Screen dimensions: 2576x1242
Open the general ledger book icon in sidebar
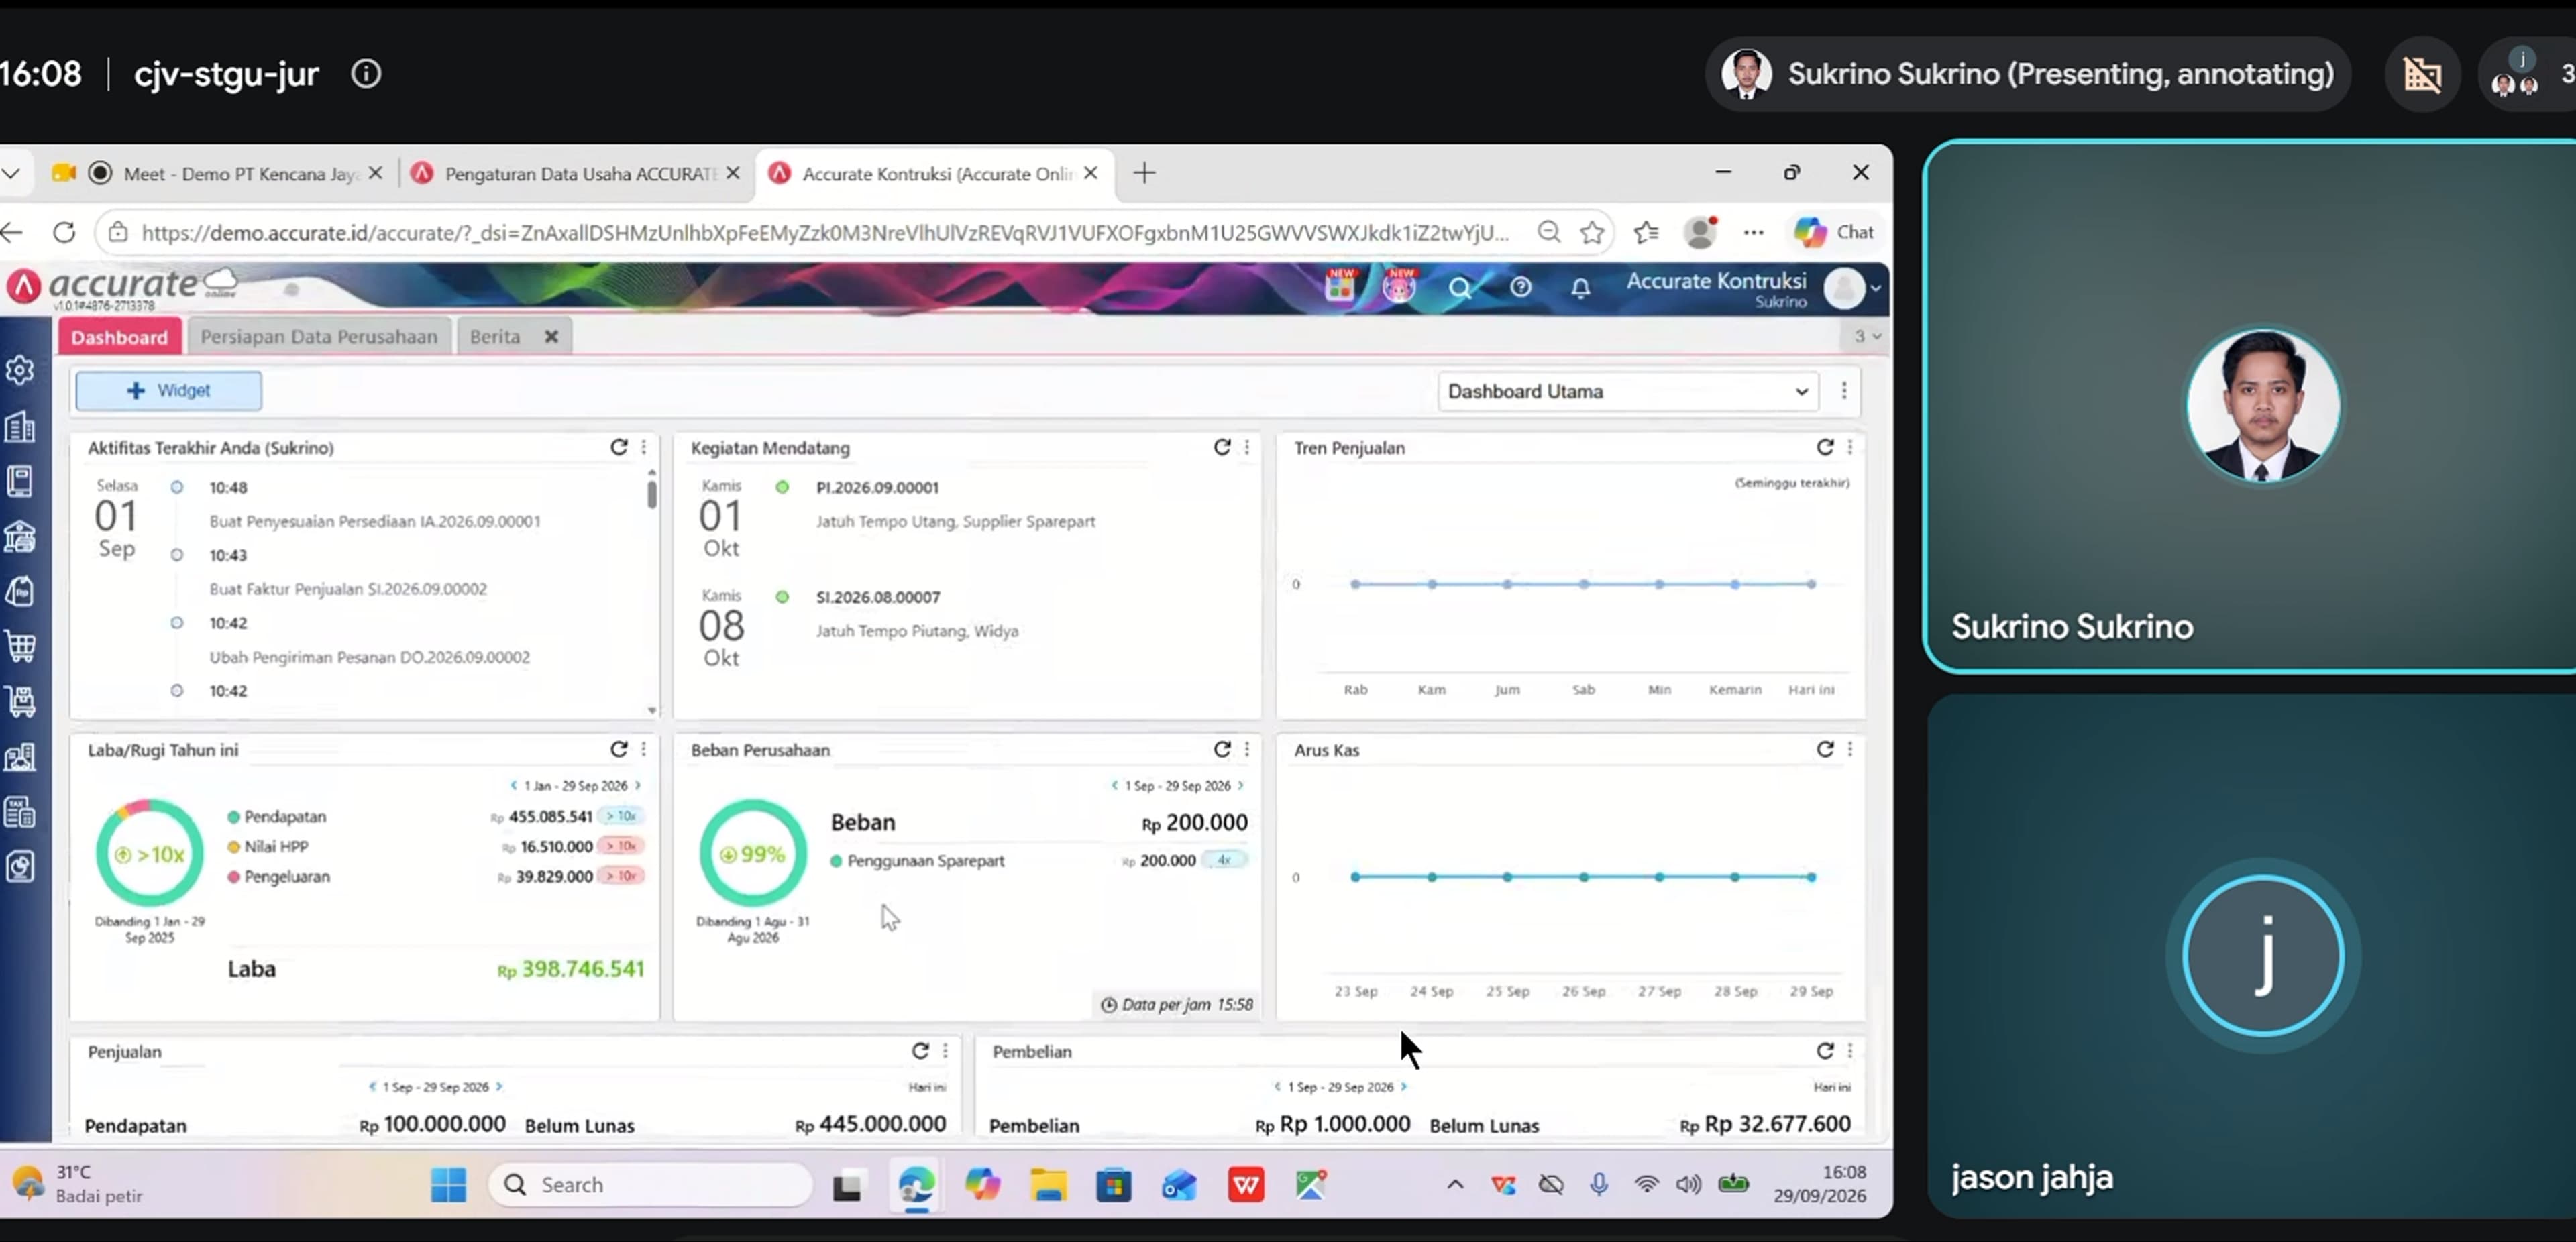coord(20,481)
